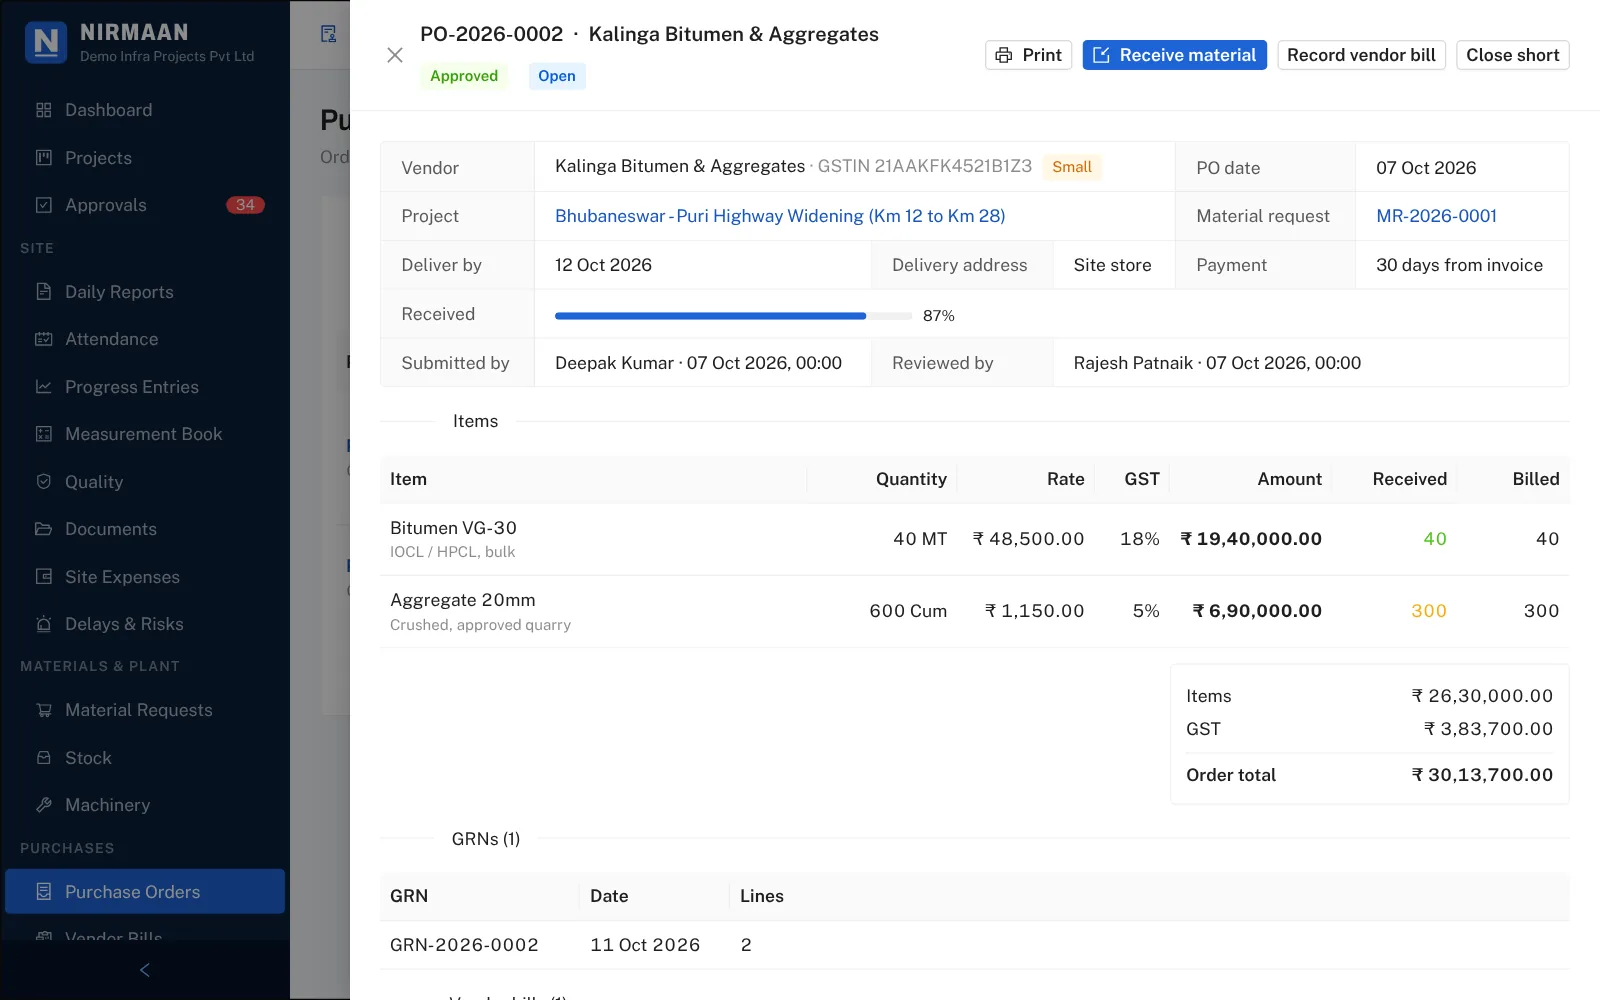Click Record vendor bill button
This screenshot has width=1600, height=1000.
1361,55
